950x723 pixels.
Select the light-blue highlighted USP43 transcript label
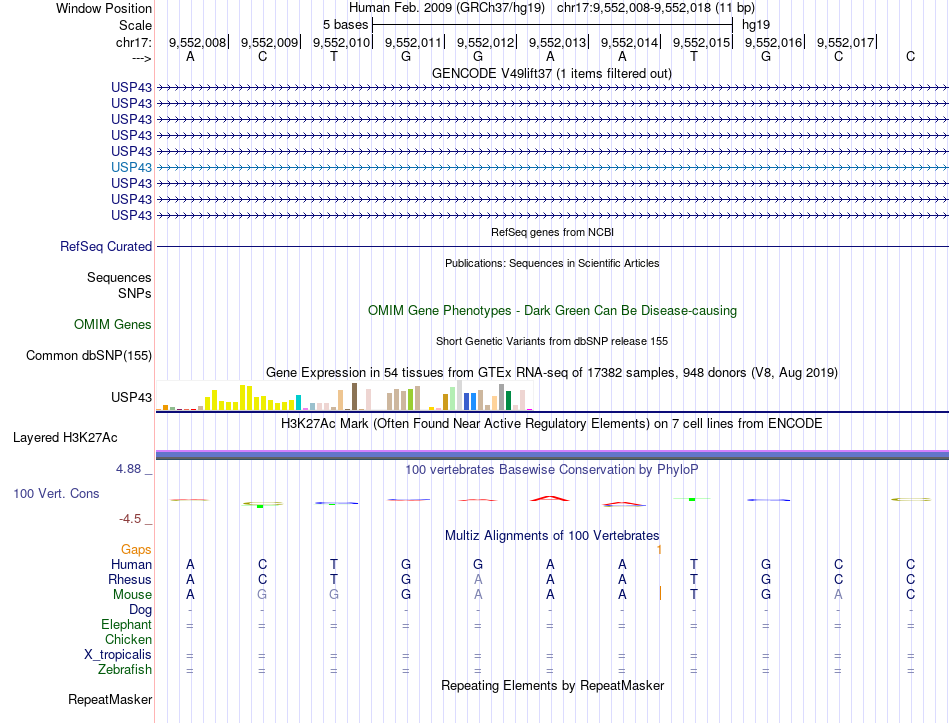[131, 167]
